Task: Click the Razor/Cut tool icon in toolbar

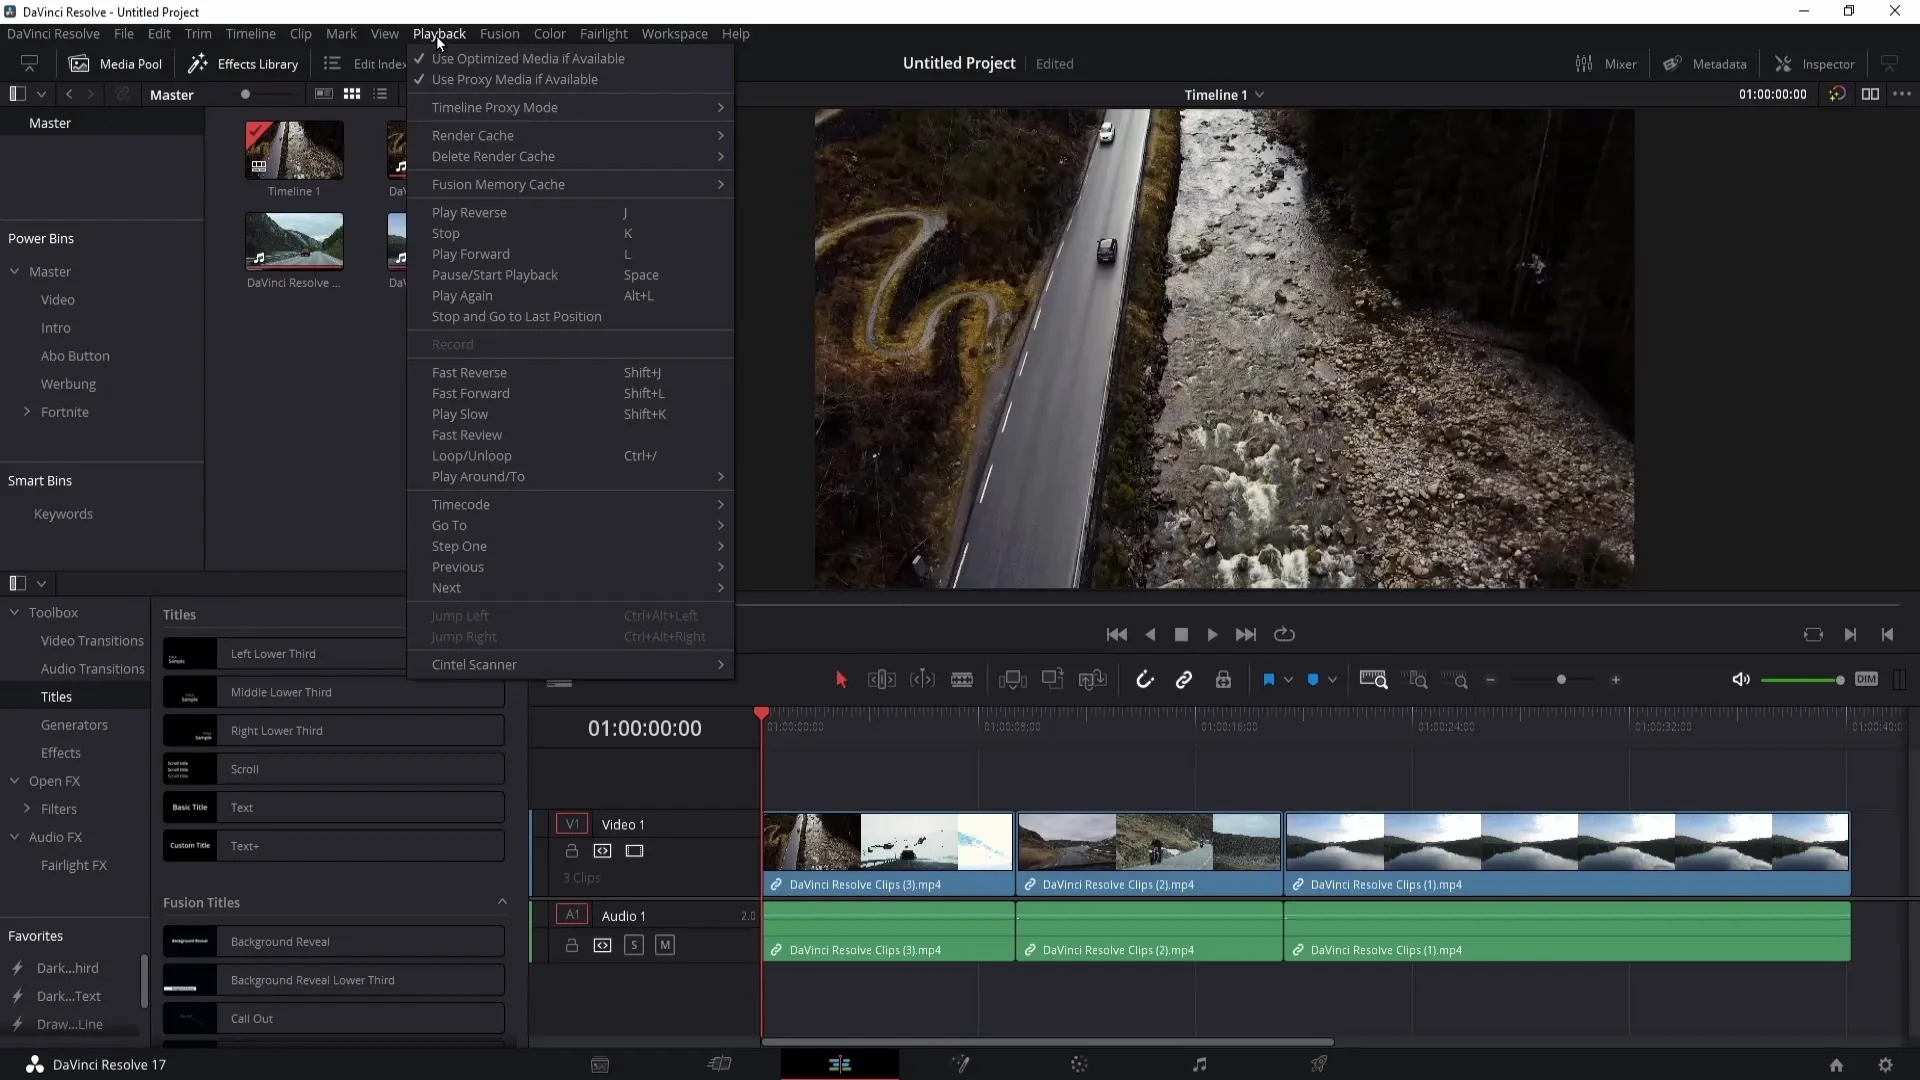Action: coord(963,680)
